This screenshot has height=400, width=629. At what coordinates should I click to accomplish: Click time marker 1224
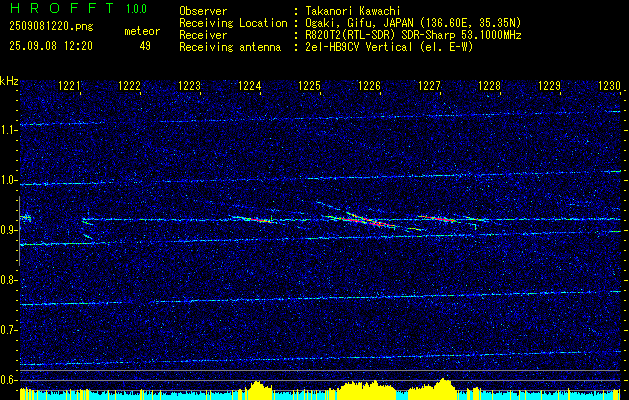[250, 85]
